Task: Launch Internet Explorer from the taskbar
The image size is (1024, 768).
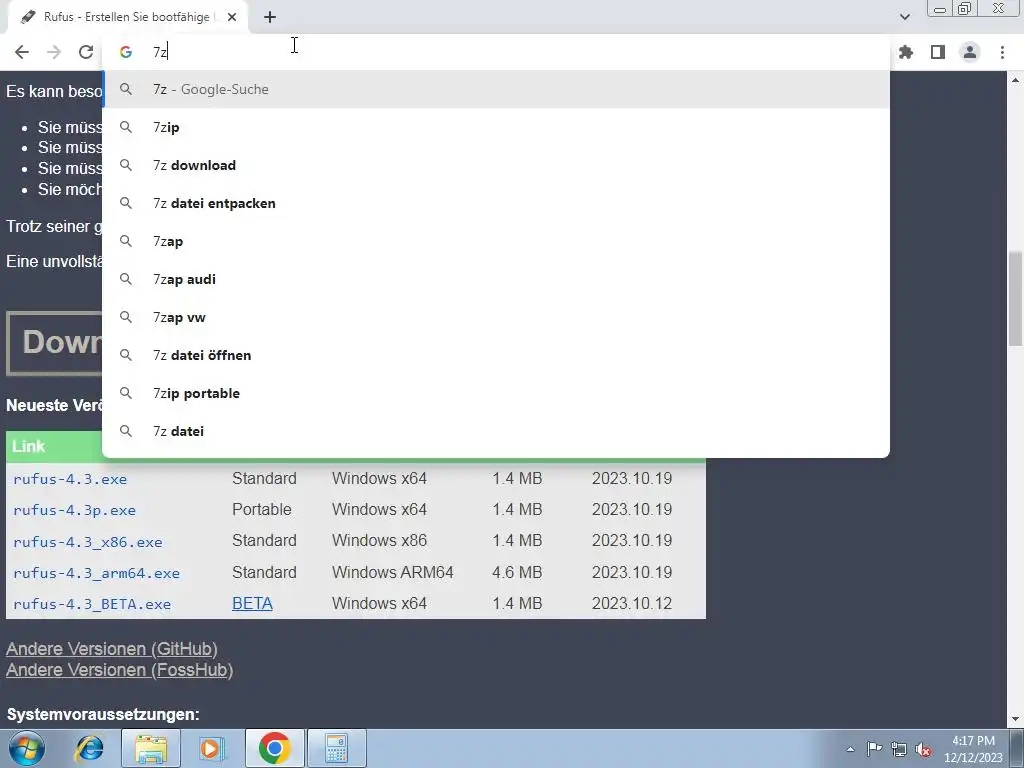Action: (89, 748)
